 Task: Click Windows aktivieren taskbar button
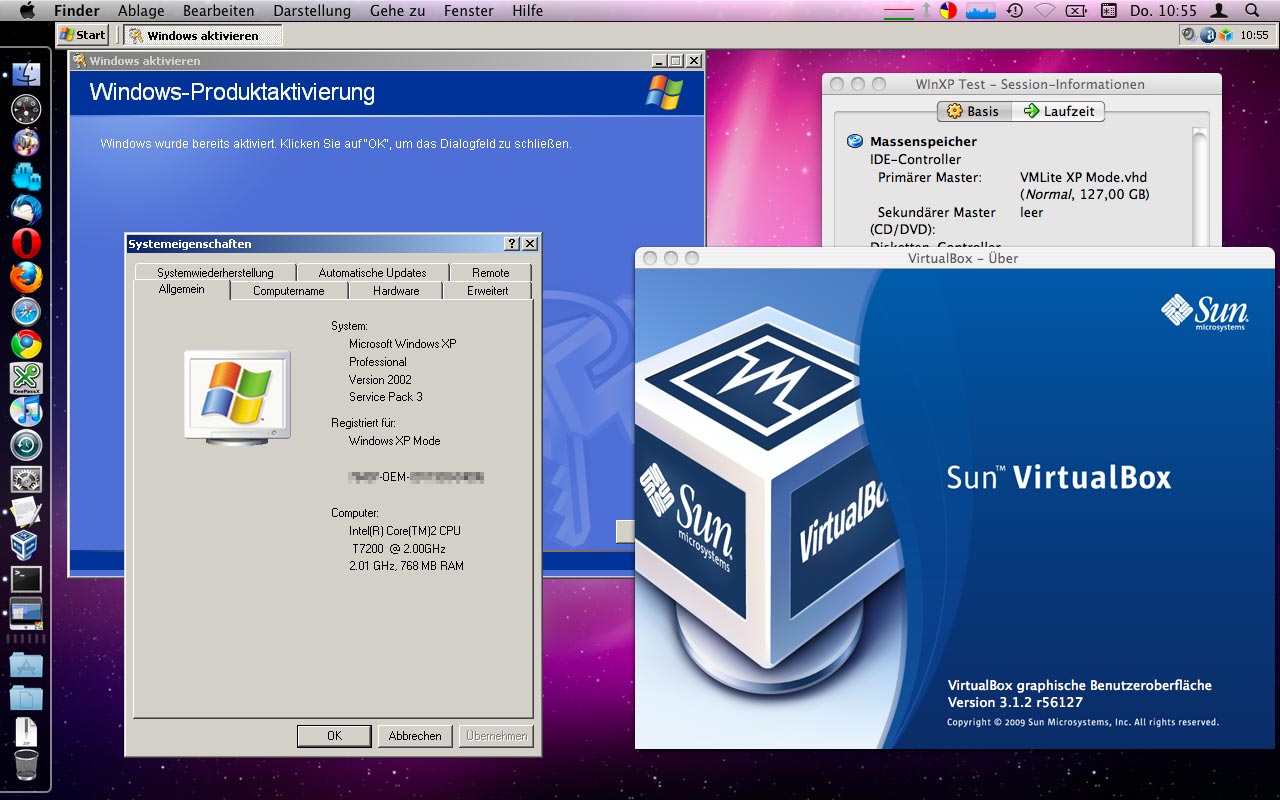(203, 35)
